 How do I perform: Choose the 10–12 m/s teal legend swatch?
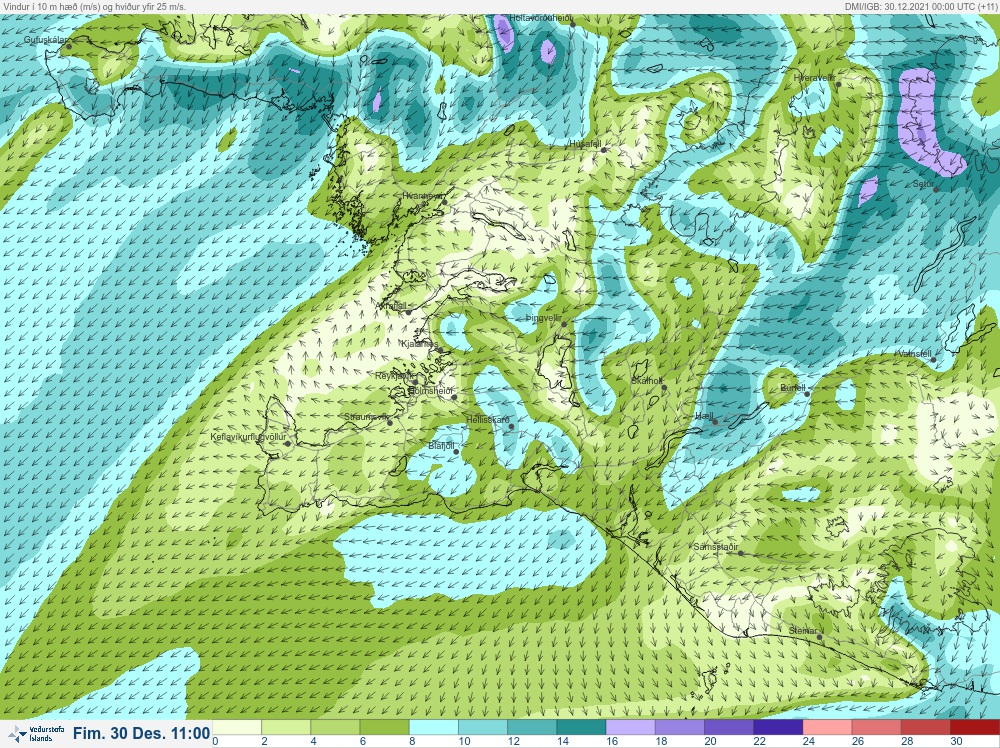(482, 728)
